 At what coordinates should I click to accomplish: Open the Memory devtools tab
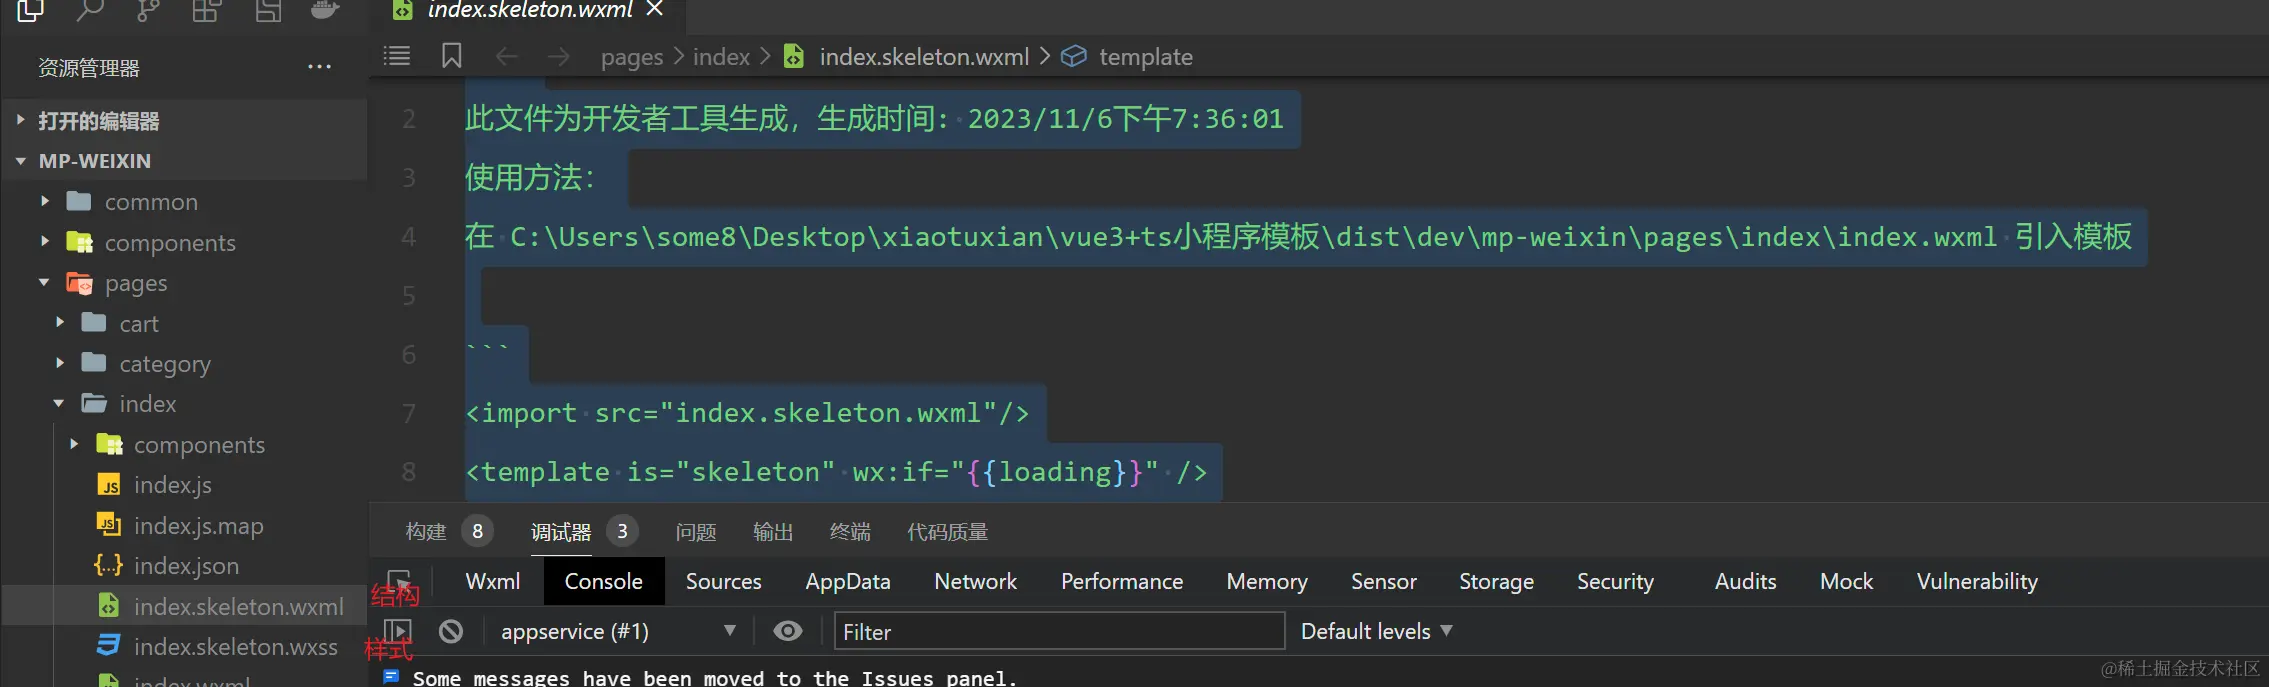point(1267,582)
